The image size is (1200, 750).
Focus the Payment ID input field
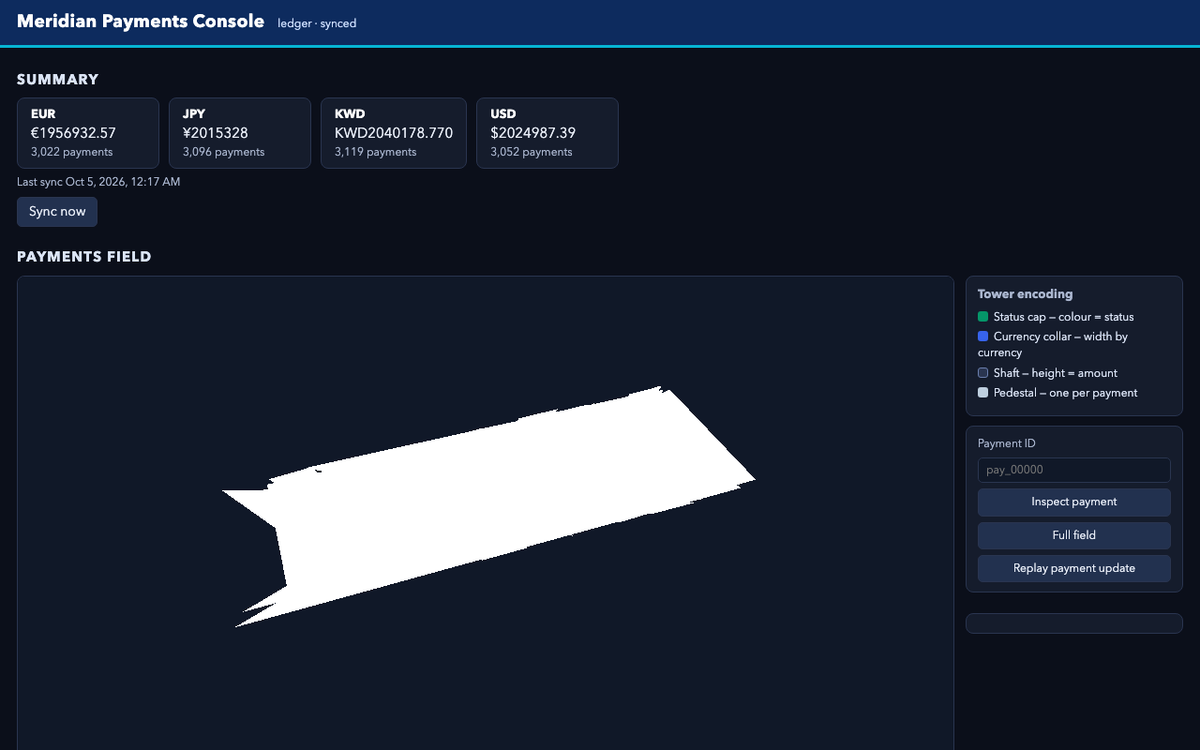coord(1074,470)
